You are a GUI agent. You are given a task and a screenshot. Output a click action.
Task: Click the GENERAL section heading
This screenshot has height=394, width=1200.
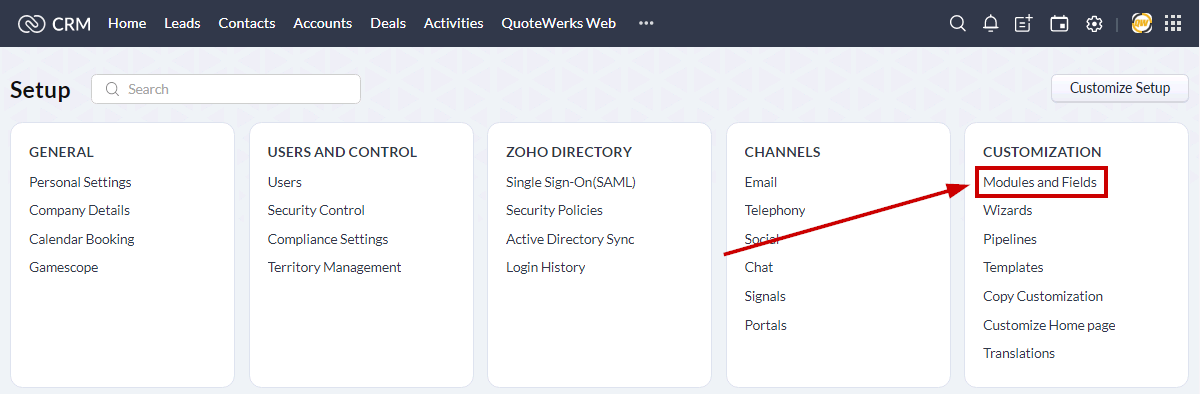click(x=61, y=152)
